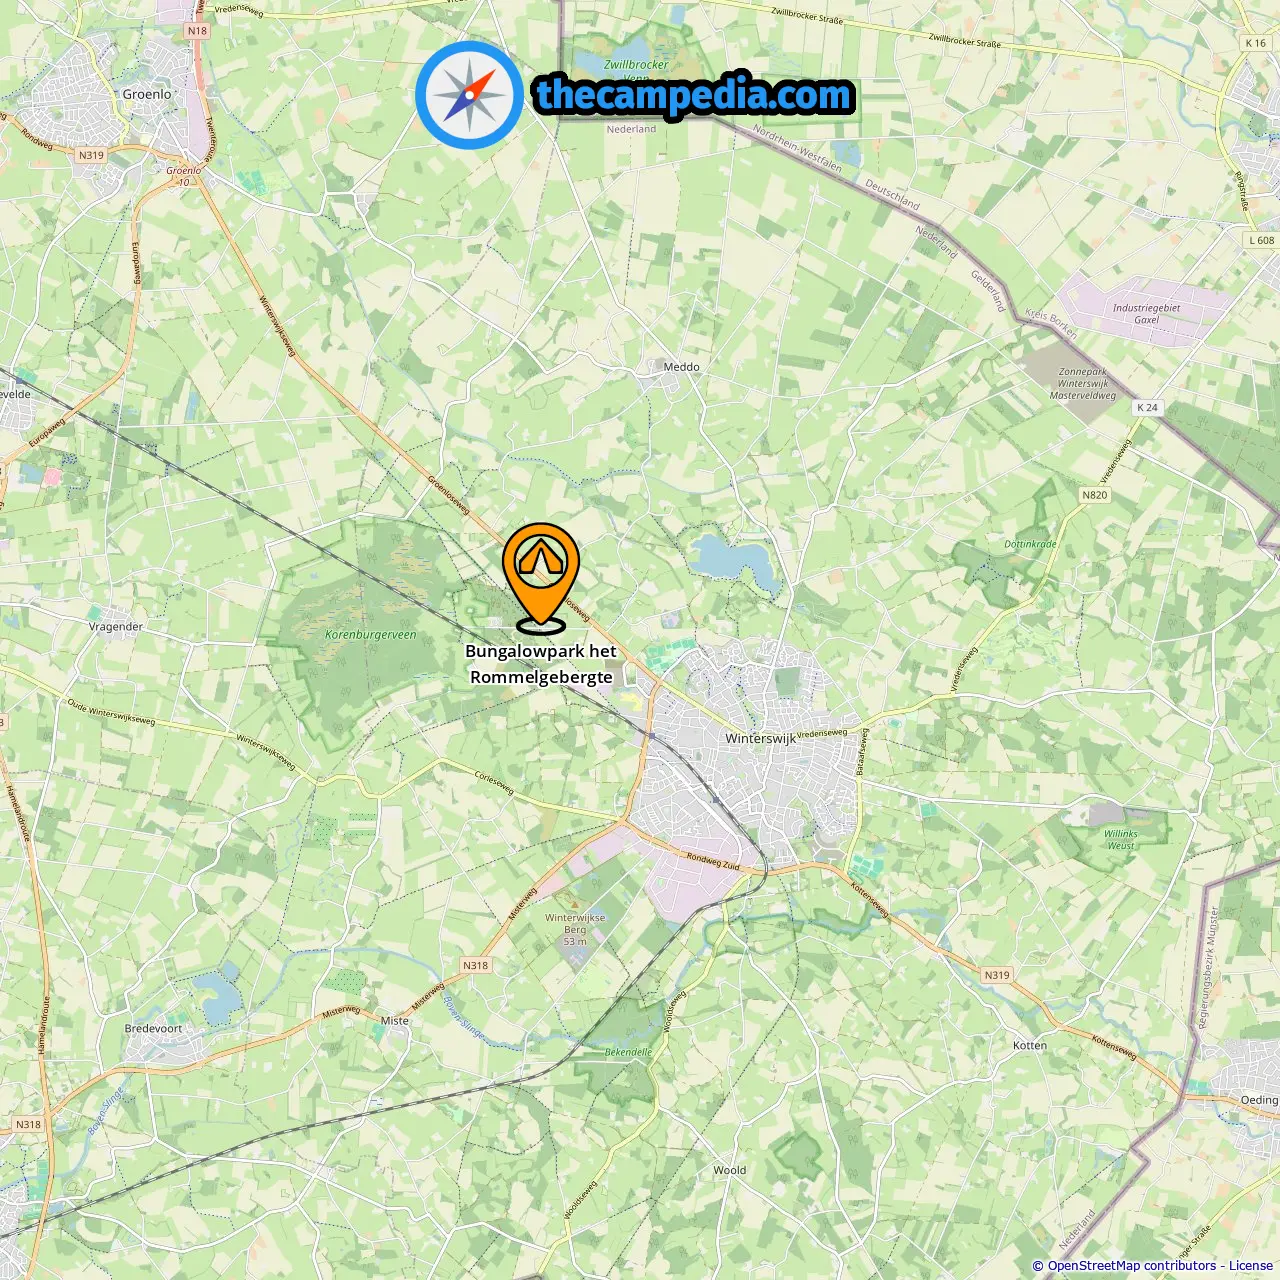Click the L 608 road shield
This screenshot has height=1280, width=1280.
(1262, 240)
